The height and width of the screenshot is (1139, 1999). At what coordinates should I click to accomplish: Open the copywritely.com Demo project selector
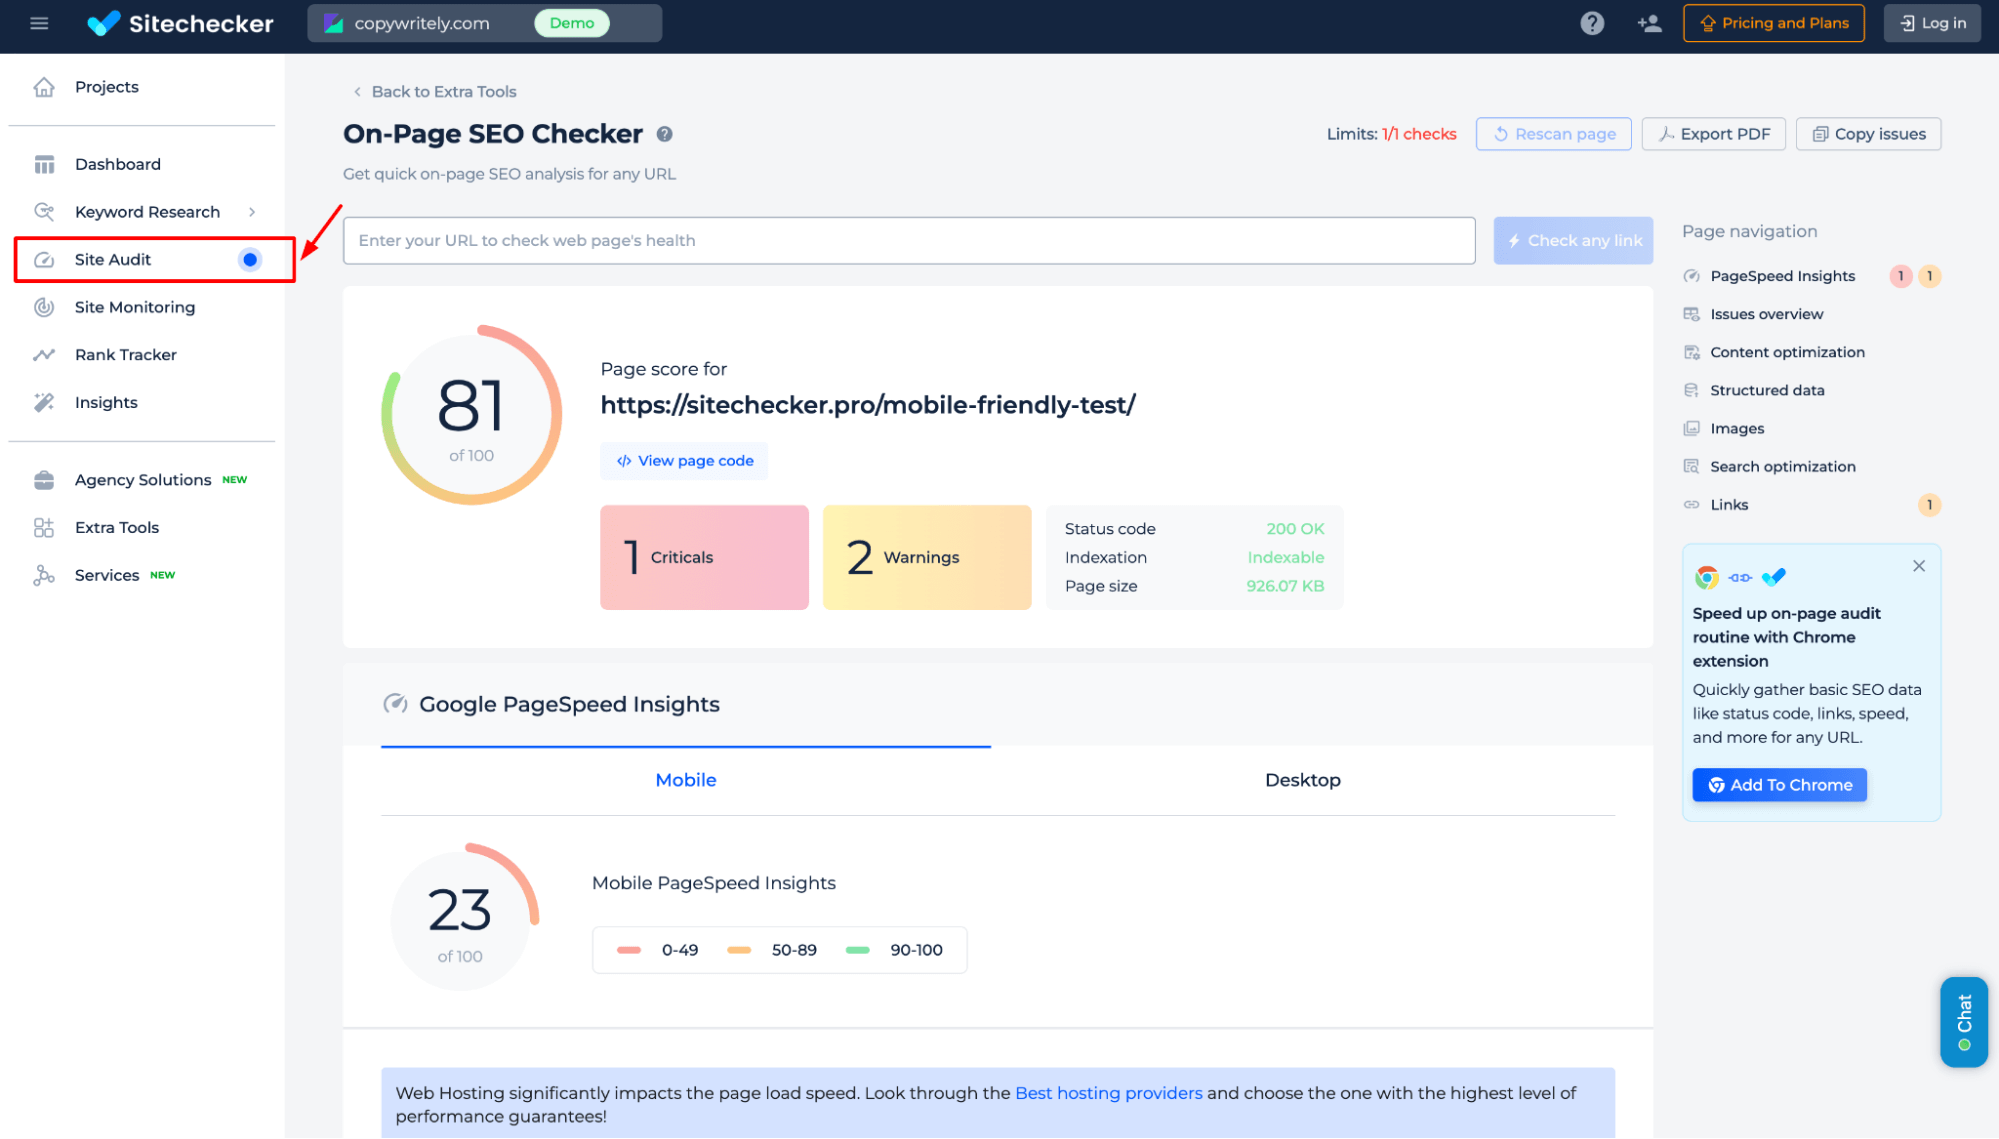pyautogui.click(x=484, y=23)
